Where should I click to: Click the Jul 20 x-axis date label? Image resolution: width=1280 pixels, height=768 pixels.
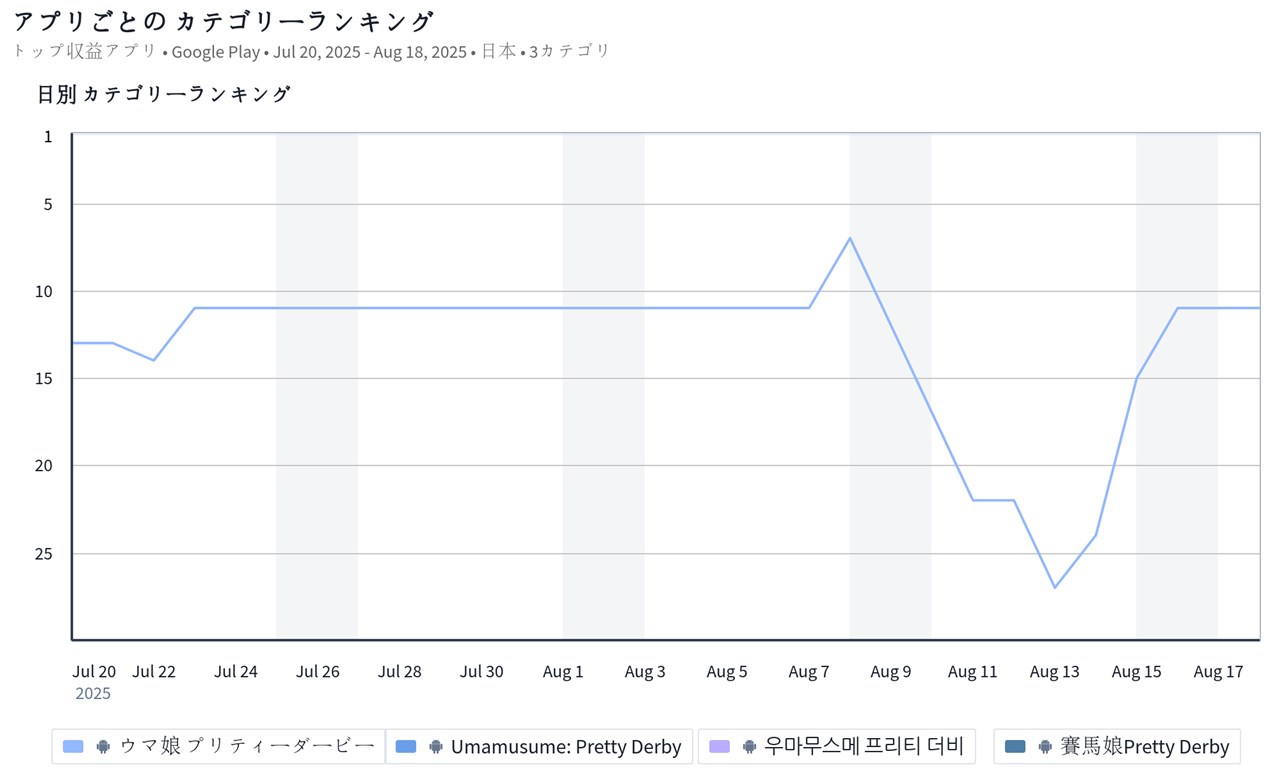click(x=94, y=672)
